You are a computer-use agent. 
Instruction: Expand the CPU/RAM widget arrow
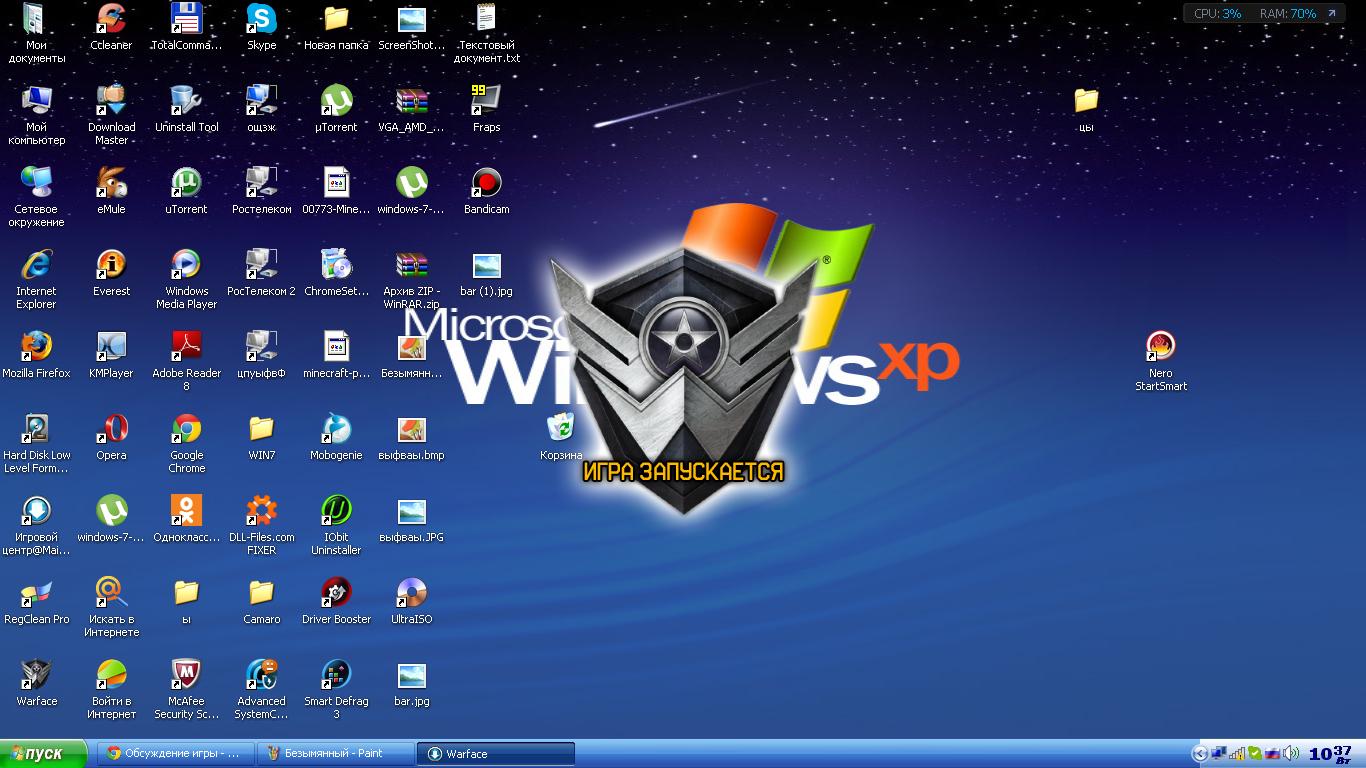(x=1332, y=14)
